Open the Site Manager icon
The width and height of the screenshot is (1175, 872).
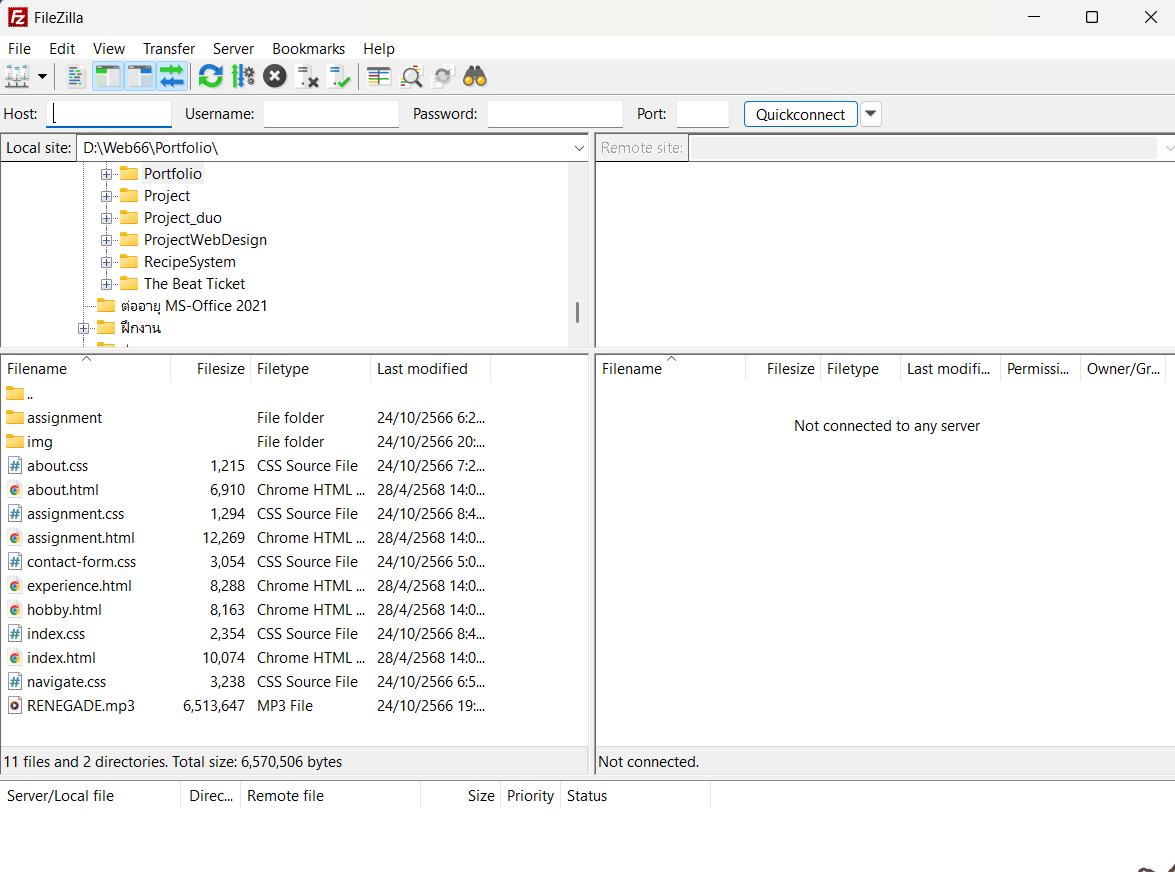click(x=17, y=76)
